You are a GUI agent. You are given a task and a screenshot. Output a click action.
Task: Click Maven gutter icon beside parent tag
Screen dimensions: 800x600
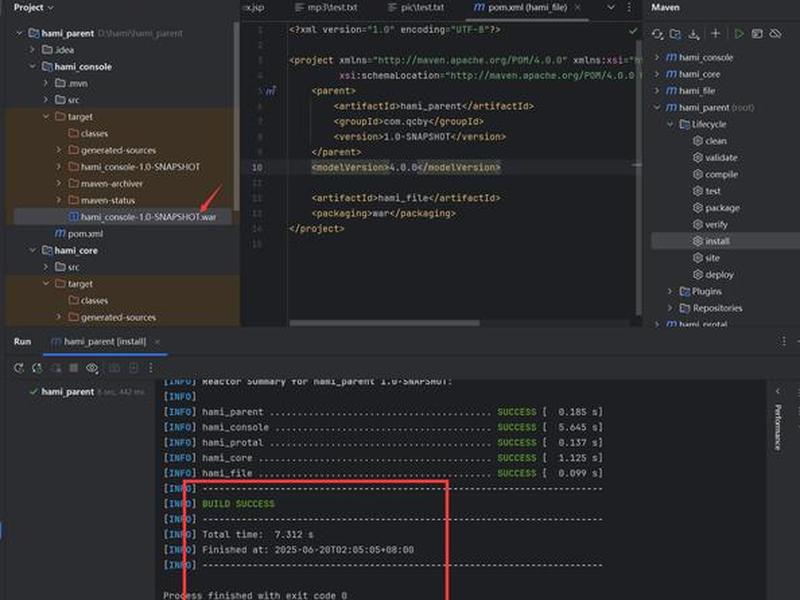[x=270, y=91]
